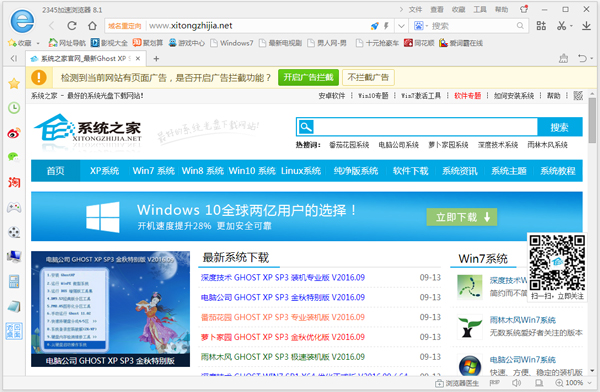Open 雨林木风 GHOST XP SP3 极速装机版 V2016.09 link
The height and width of the screenshot is (392, 600).
click(x=283, y=357)
